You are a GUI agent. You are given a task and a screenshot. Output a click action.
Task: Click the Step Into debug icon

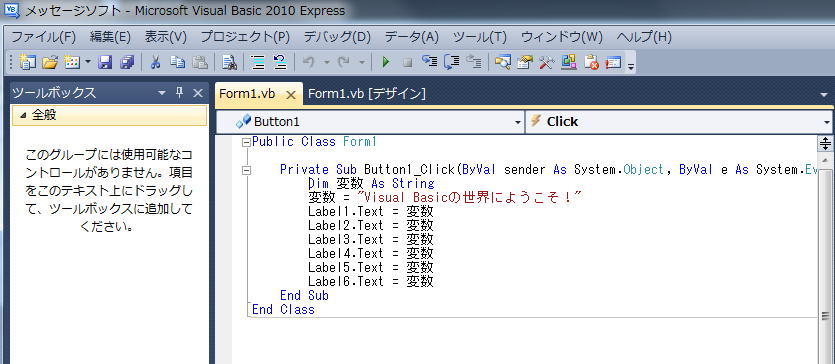(429, 63)
